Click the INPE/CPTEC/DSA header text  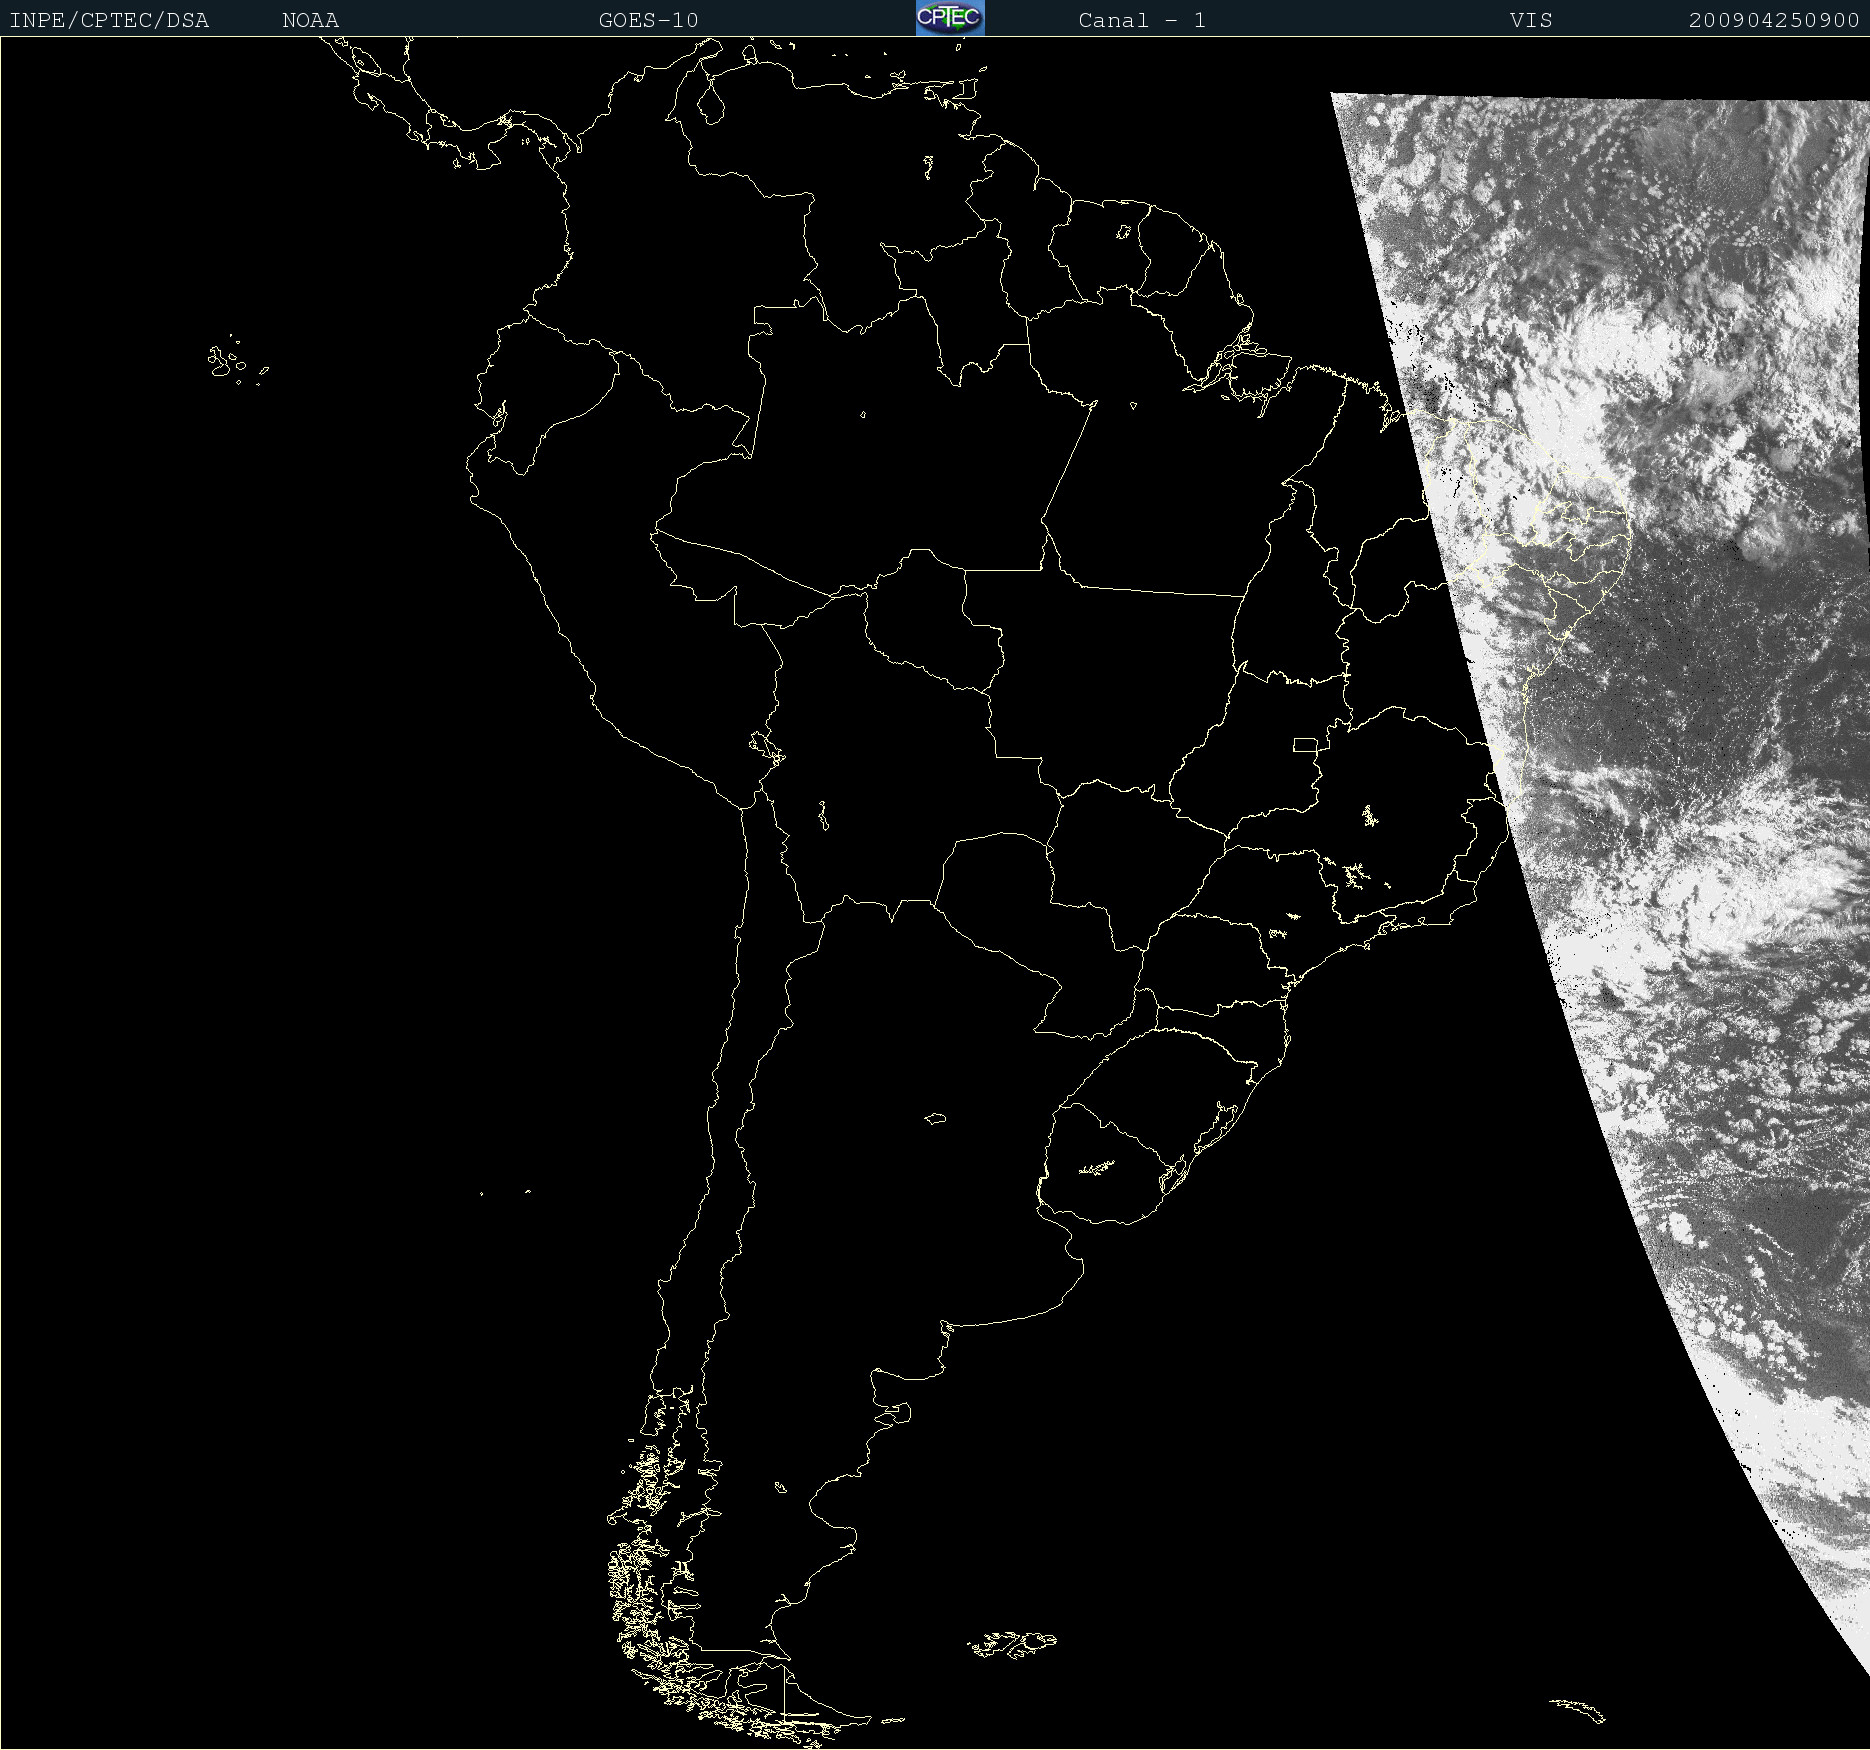click(x=109, y=20)
